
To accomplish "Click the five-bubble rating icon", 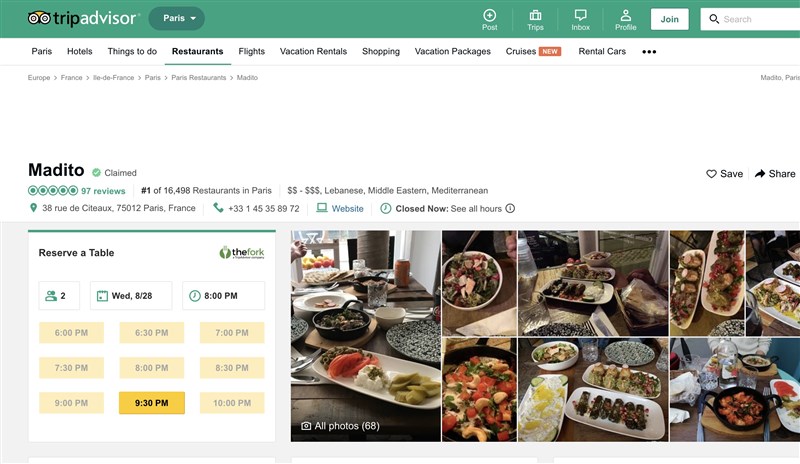I will 53,190.
